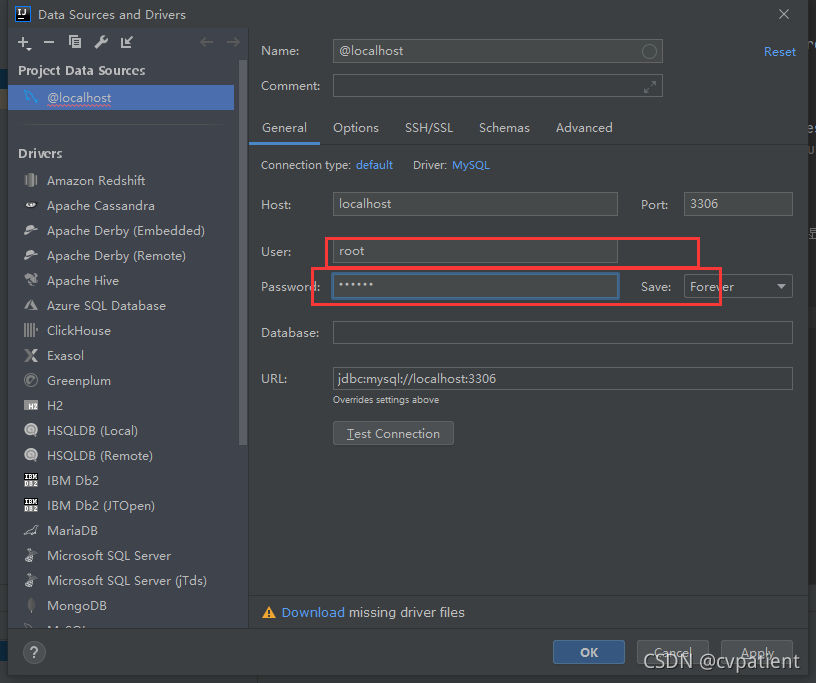The width and height of the screenshot is (816, 683).
Task: Change connection type default link
Action: pos(374,165)
